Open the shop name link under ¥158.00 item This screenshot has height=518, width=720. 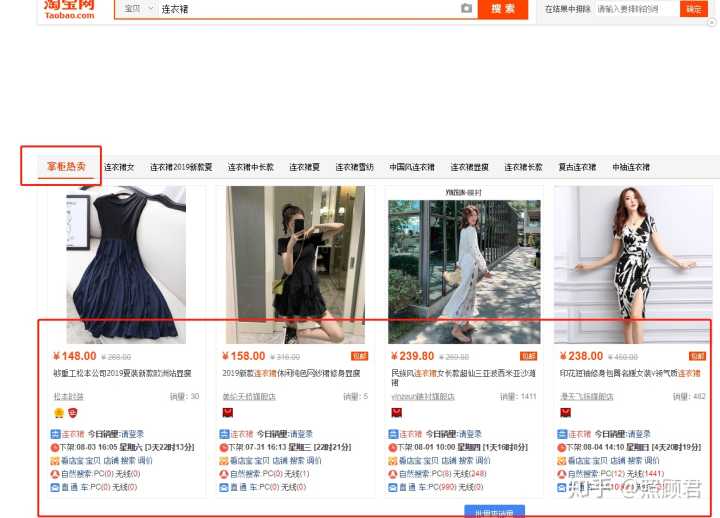tap(249, 396)
